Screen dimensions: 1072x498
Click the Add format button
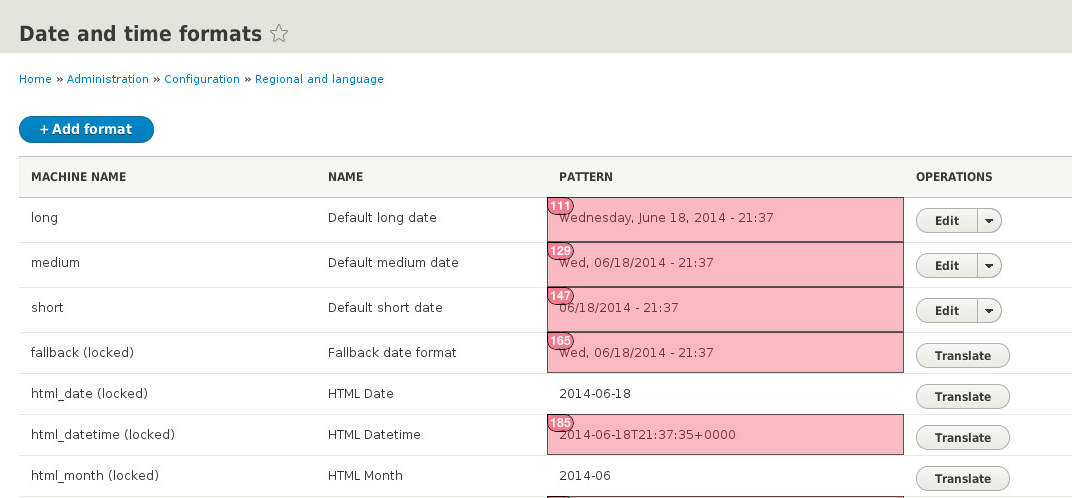86,130
